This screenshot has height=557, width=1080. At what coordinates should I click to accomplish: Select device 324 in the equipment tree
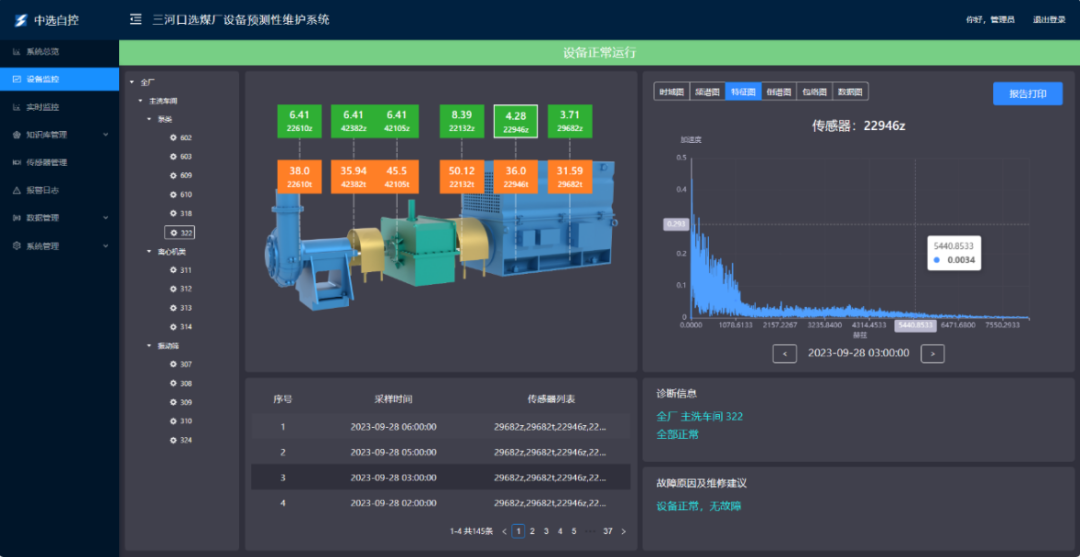click(x=185, y=440)
